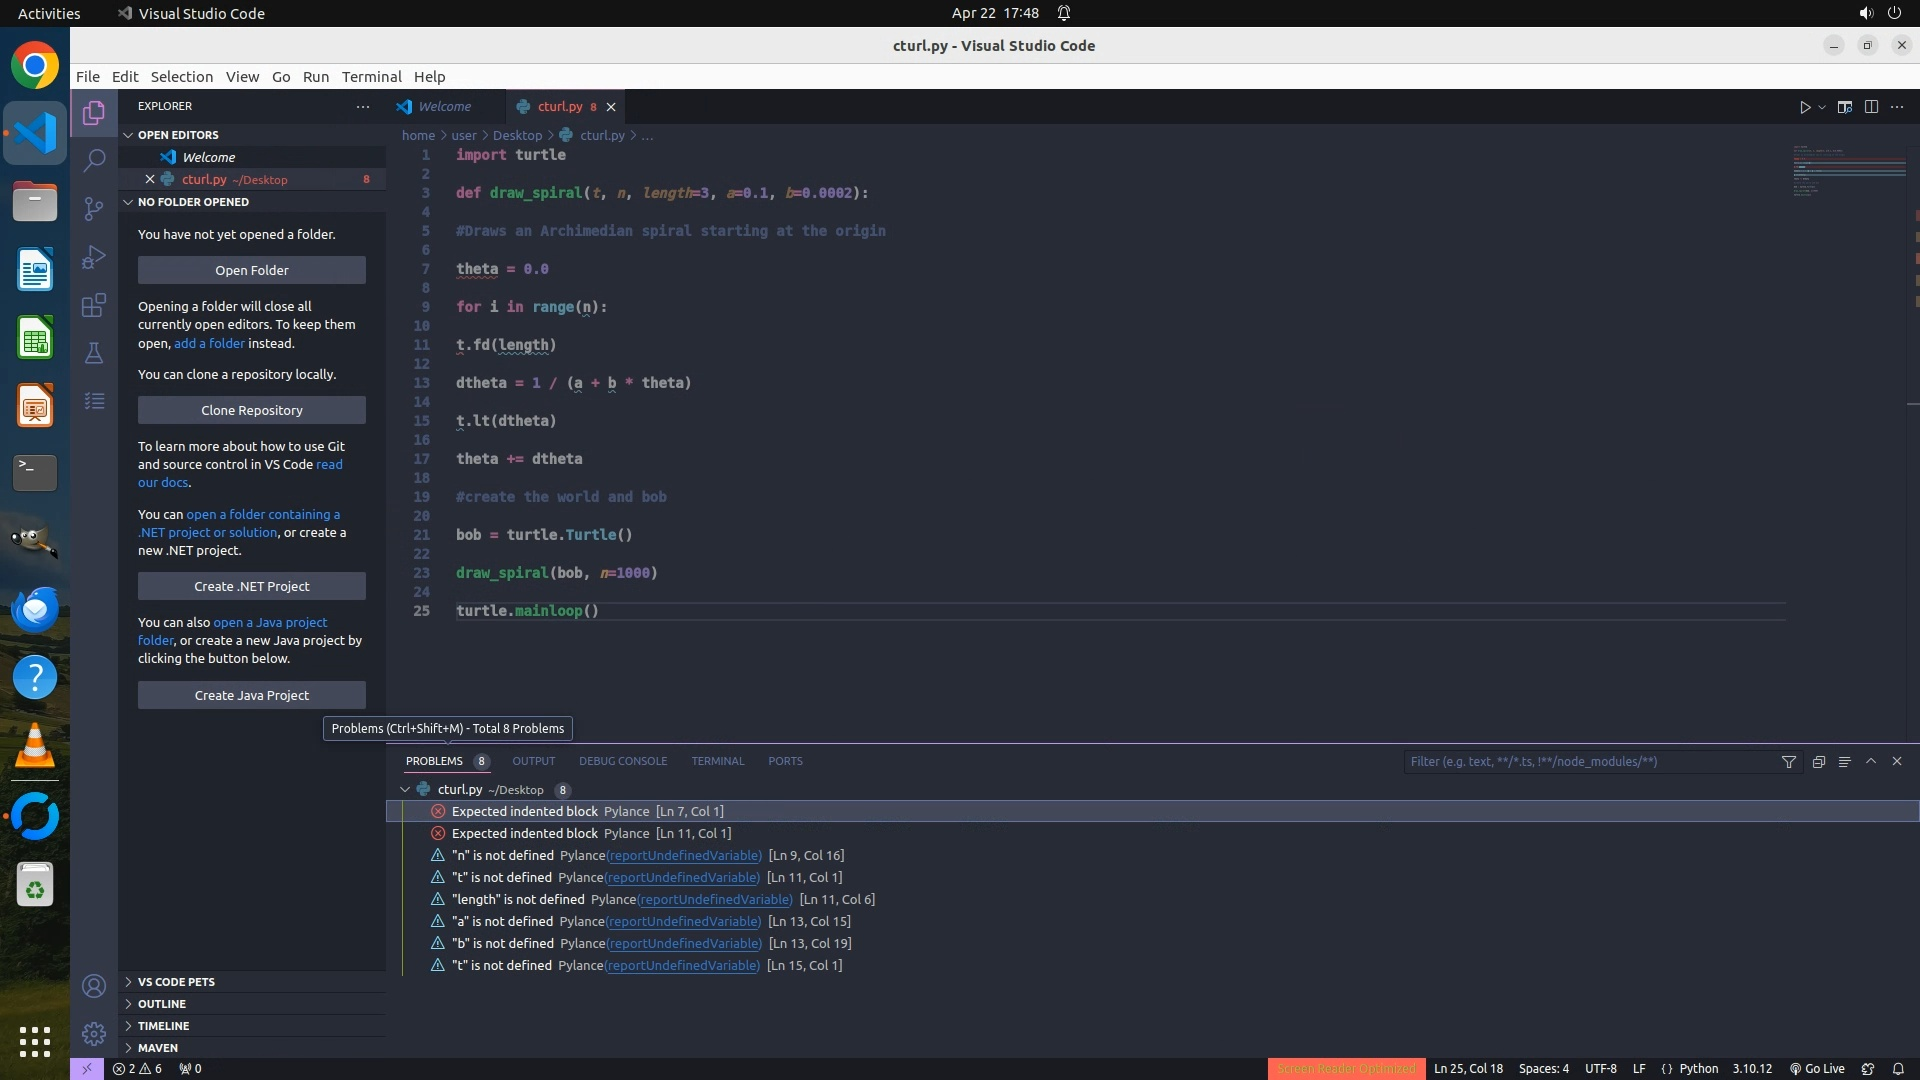Open the Search view in activity bar
This screenshot has width=1920, height=1080.
click(94, 160)
